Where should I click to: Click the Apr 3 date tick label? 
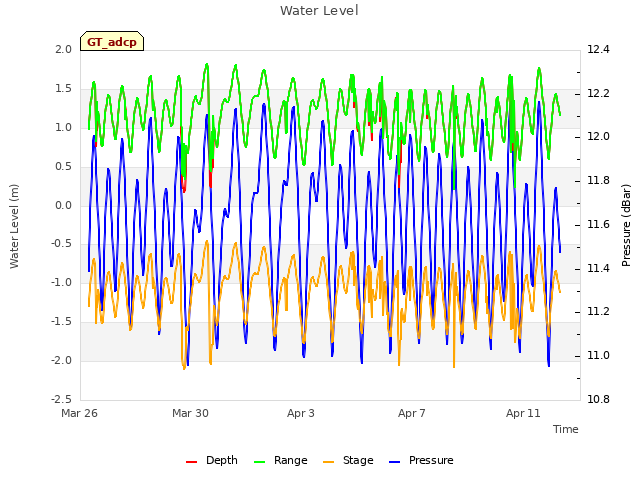tap(301, 413)
